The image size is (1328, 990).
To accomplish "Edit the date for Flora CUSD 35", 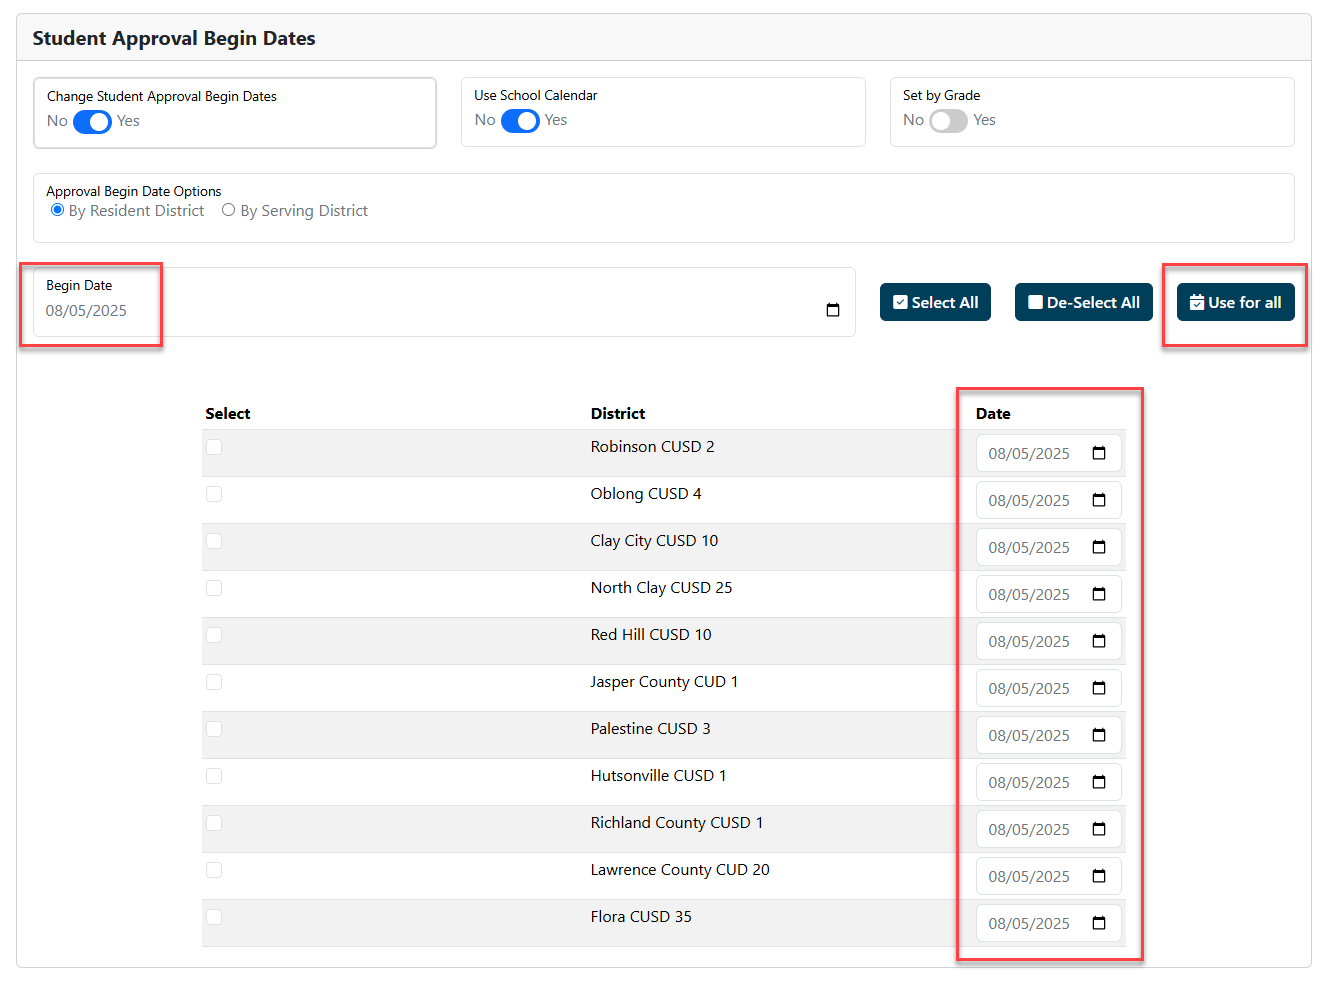I will click(x=1048, y=923).
